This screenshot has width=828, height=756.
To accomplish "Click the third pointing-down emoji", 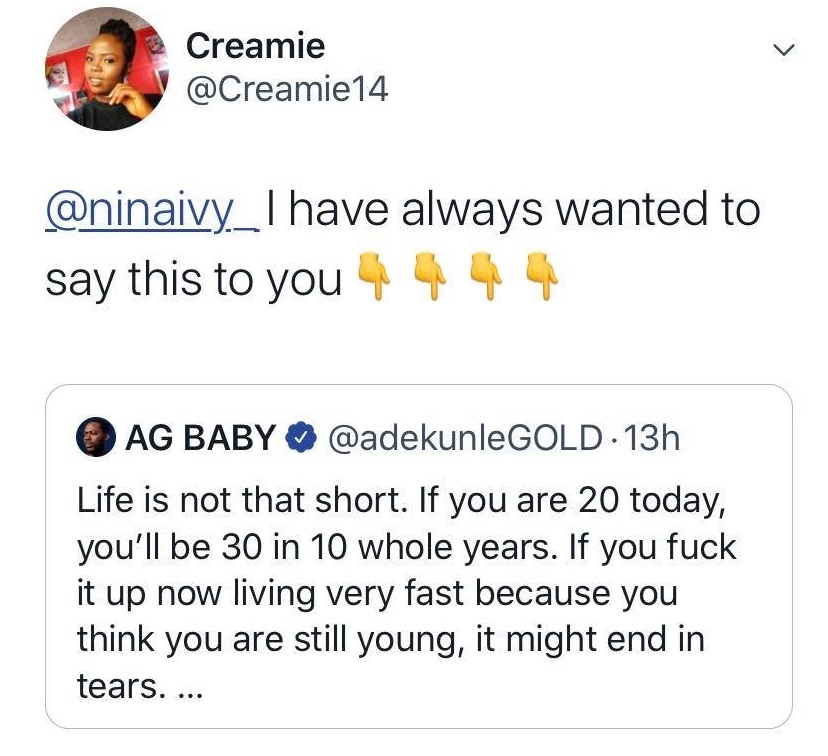I will tap(485, 281).
